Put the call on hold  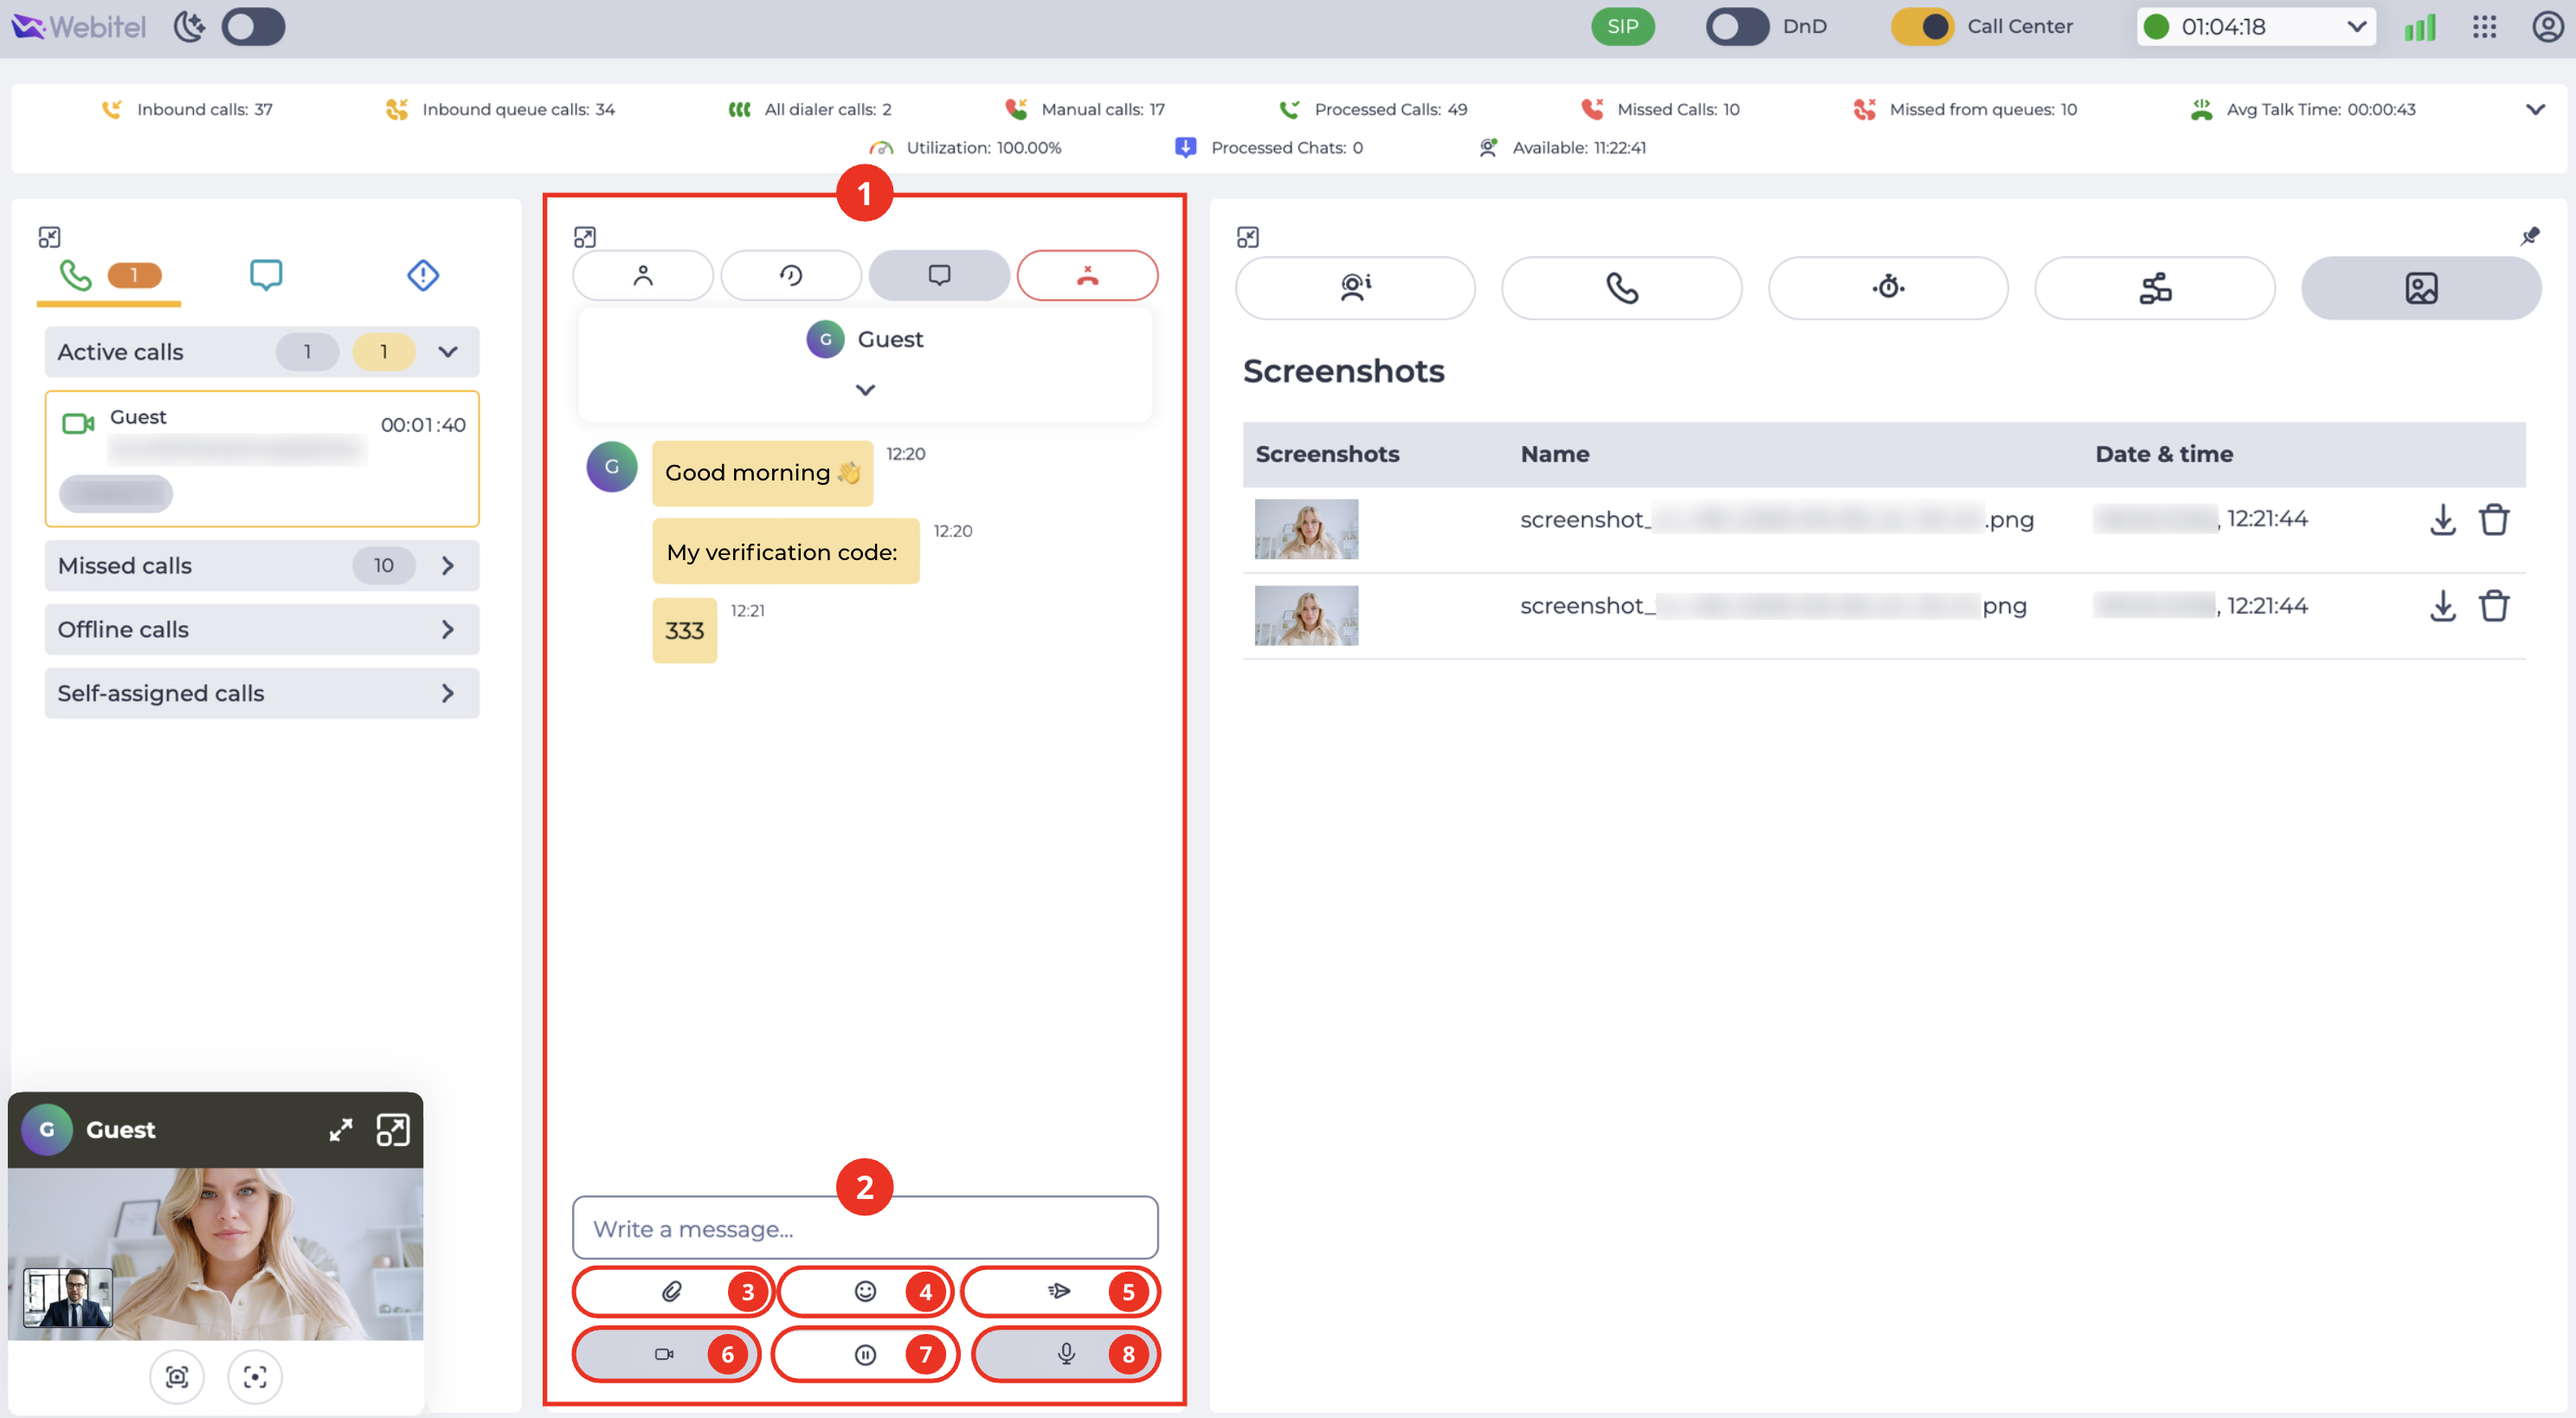pos(865,1355)
